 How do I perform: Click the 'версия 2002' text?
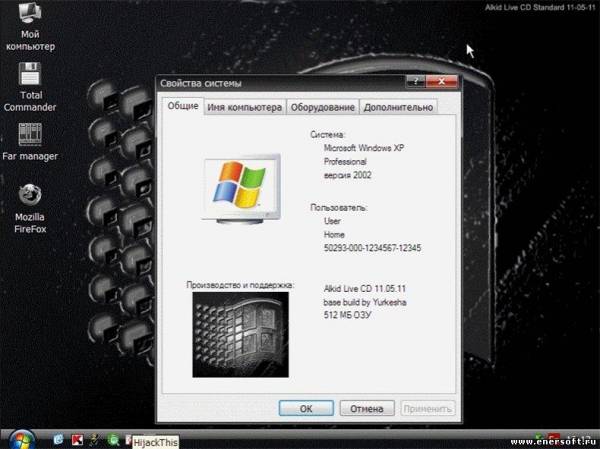coord(347,175)
